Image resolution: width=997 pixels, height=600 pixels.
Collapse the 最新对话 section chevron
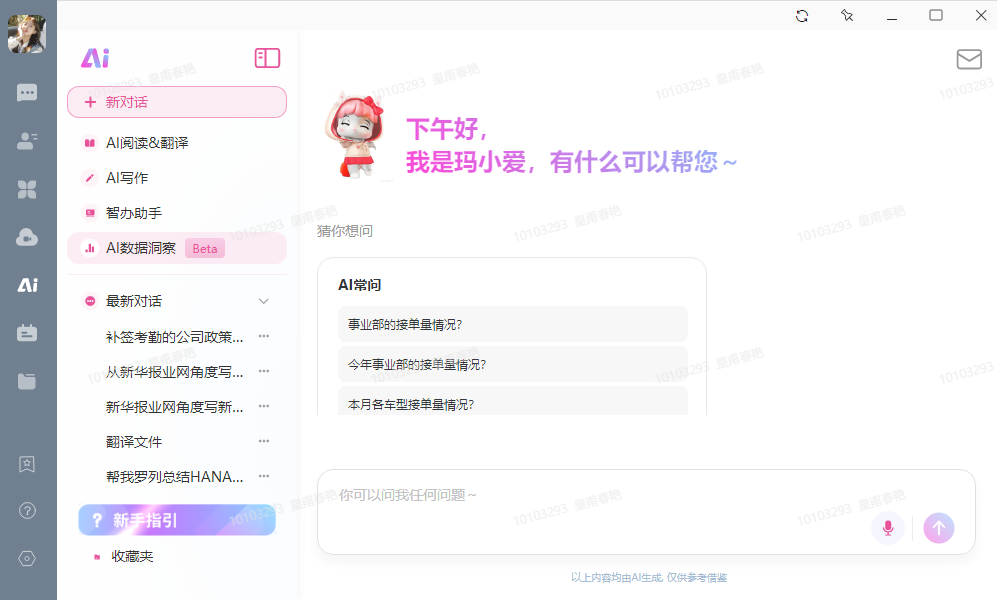pos(264,301)
